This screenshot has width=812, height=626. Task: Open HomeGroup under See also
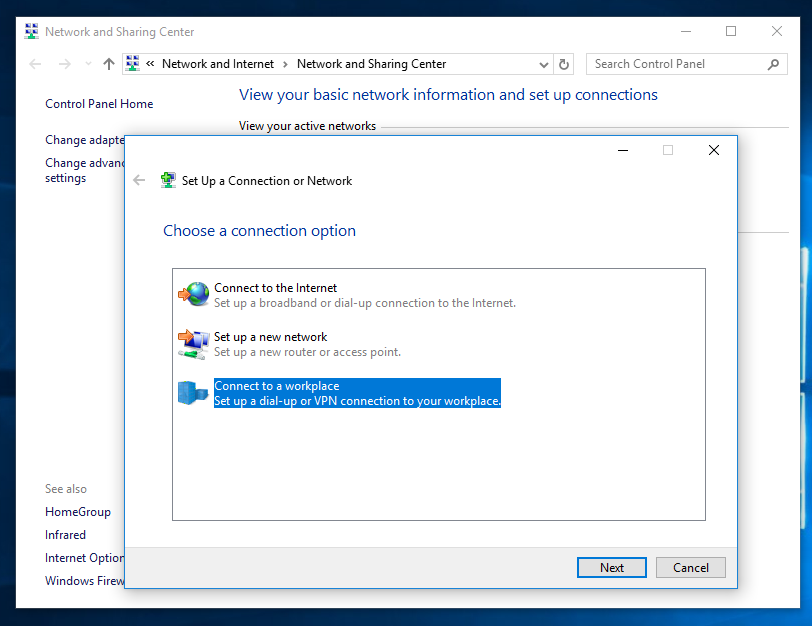pos(78,512)
